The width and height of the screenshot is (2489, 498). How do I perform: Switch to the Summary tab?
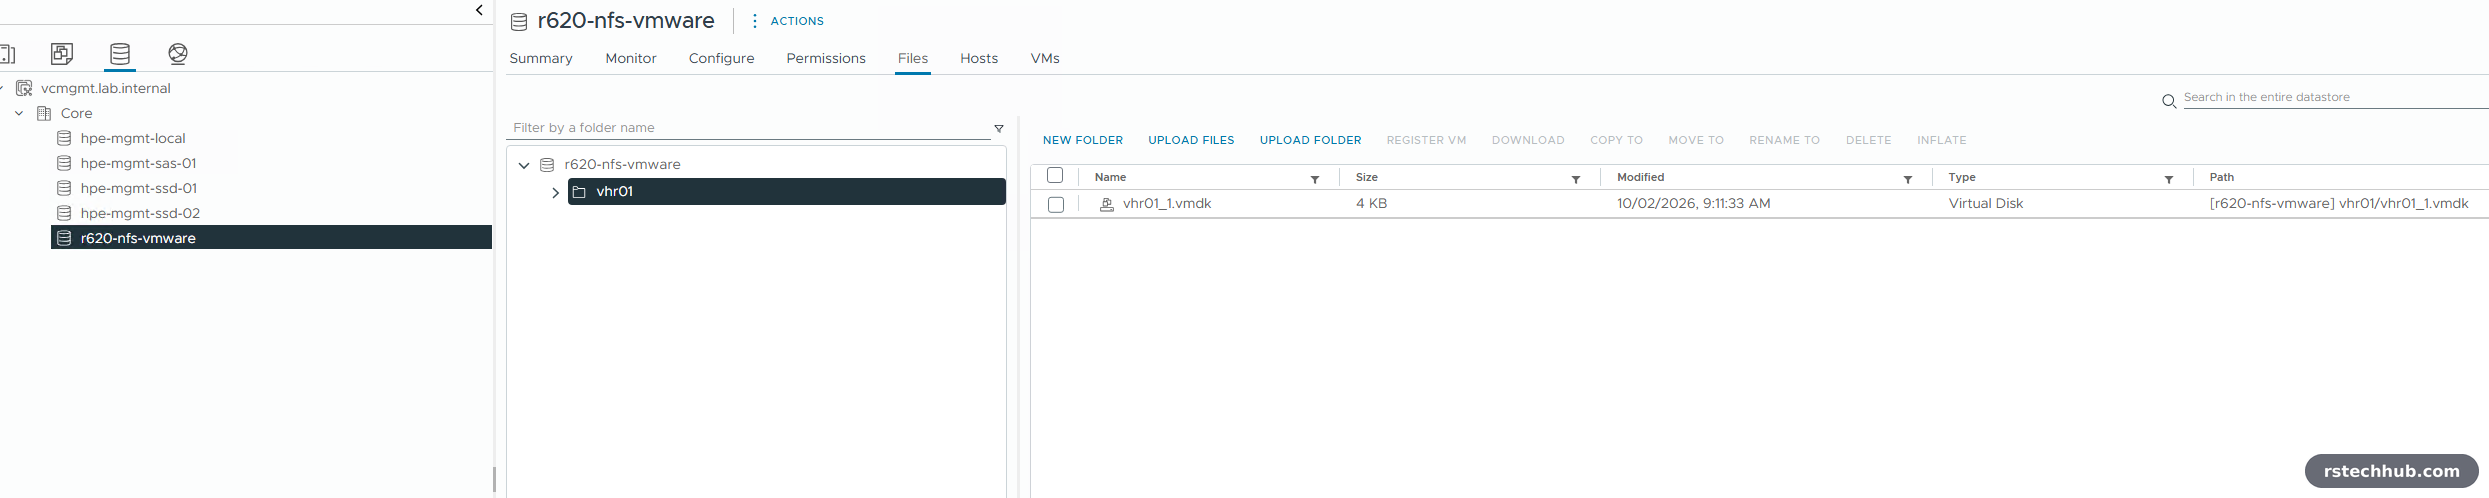click(541, 58)
